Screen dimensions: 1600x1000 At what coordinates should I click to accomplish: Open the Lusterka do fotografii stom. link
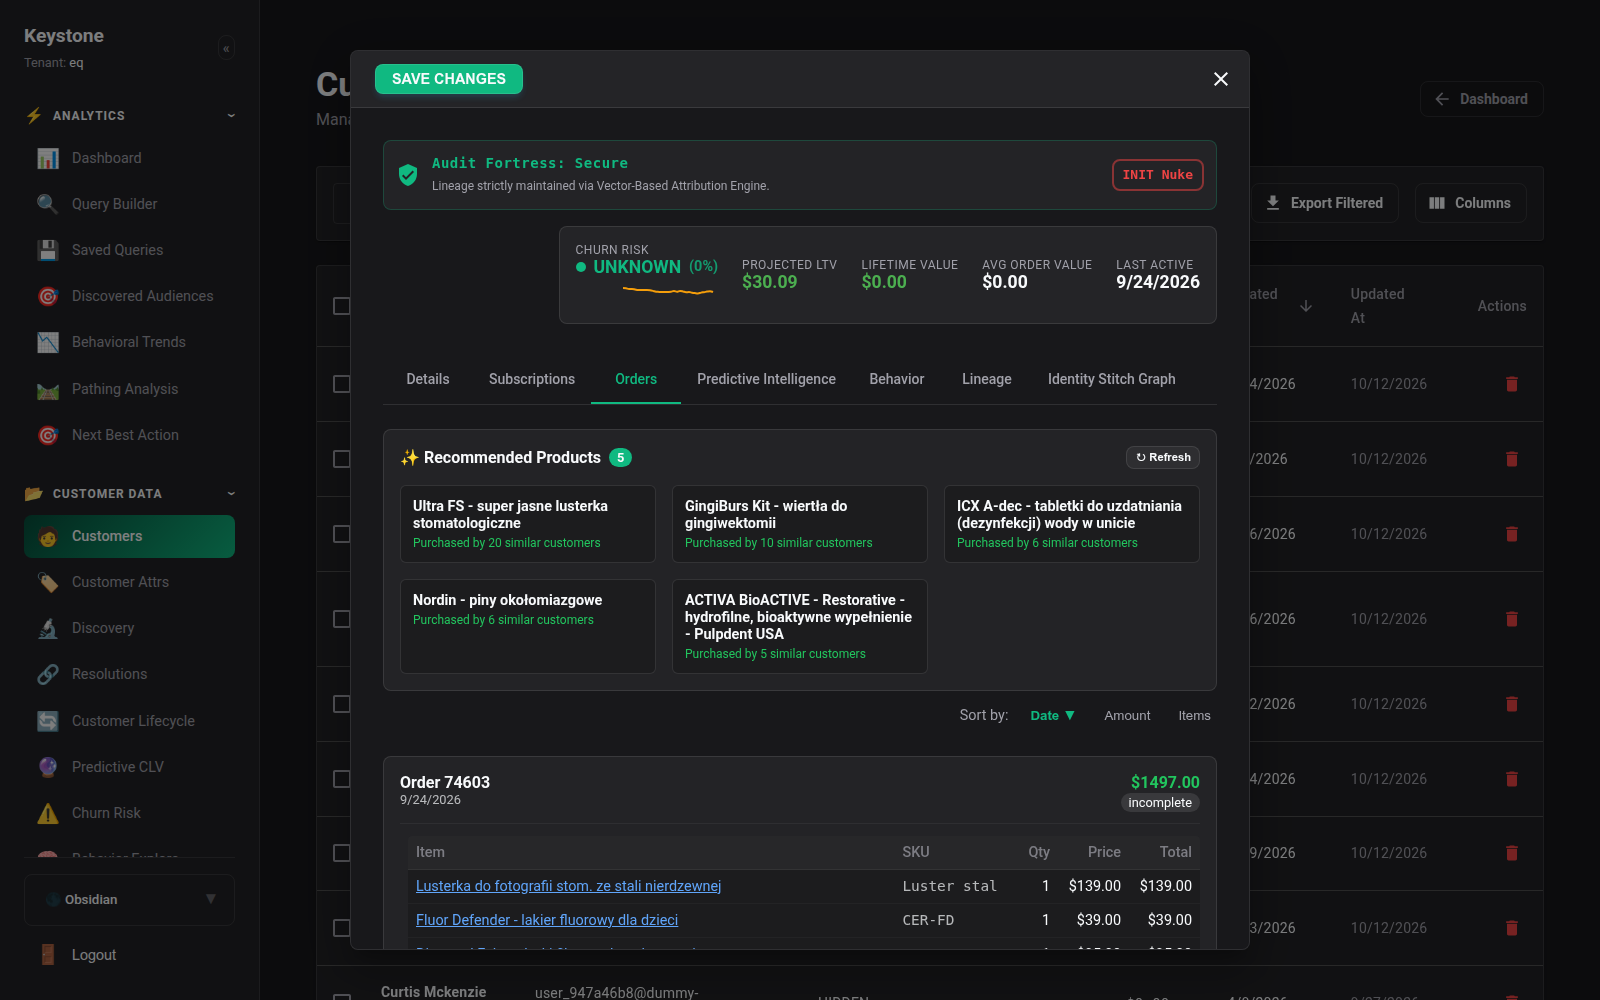(x=568, y=886)
